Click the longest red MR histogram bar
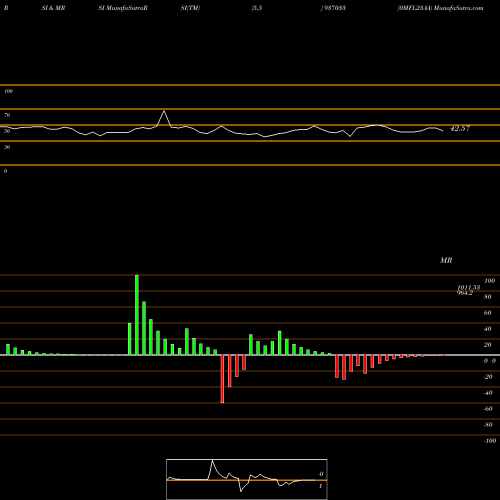The image size is (500, 500). click(x=222, y=379)
